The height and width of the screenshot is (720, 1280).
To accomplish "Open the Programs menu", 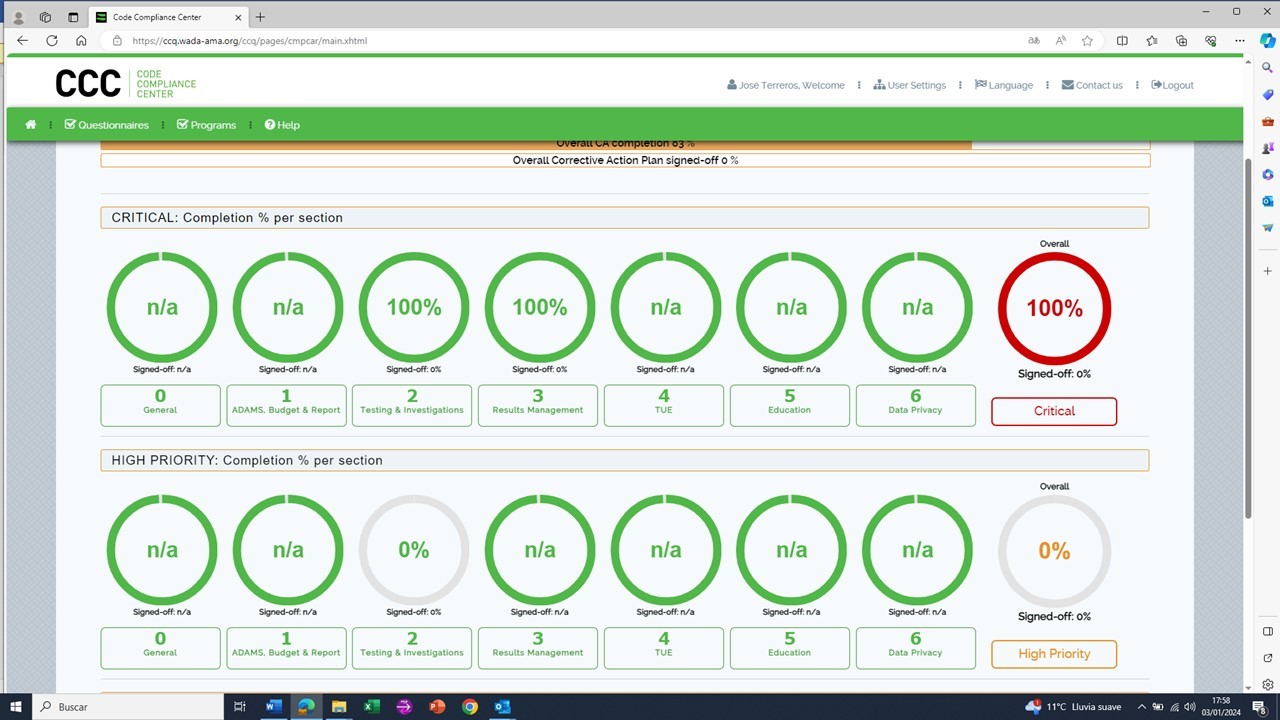I will pos(206,125).
